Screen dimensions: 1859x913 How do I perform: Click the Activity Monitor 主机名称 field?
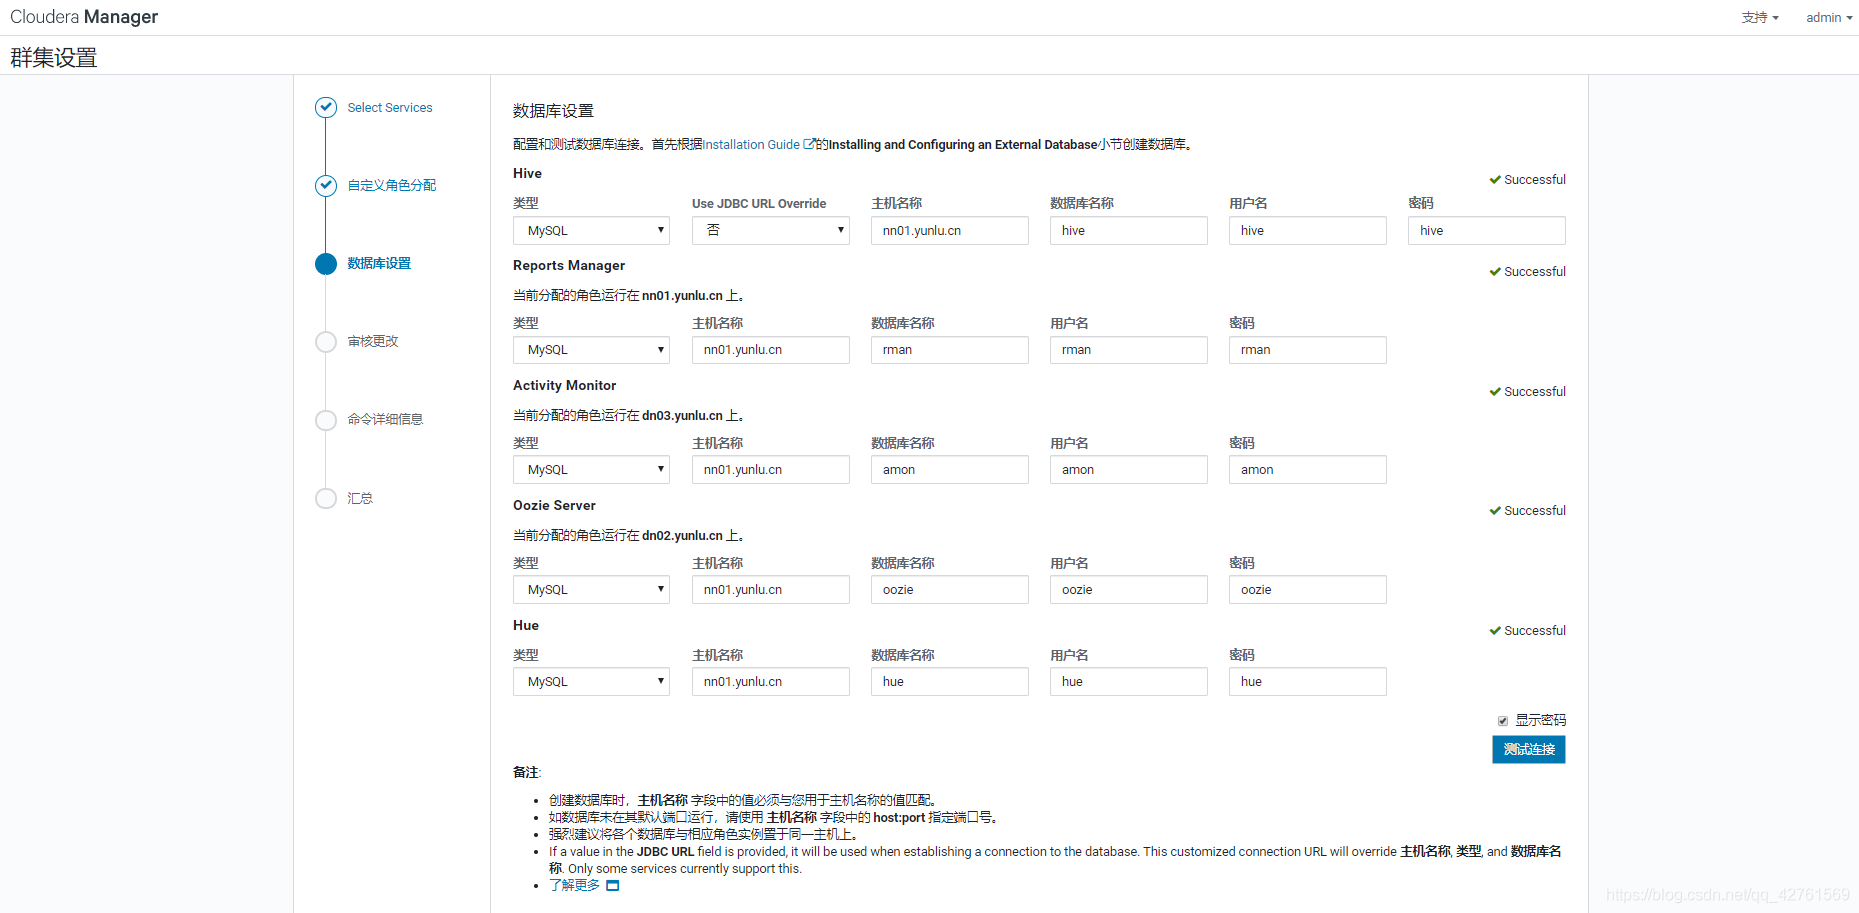click(771, 470)
